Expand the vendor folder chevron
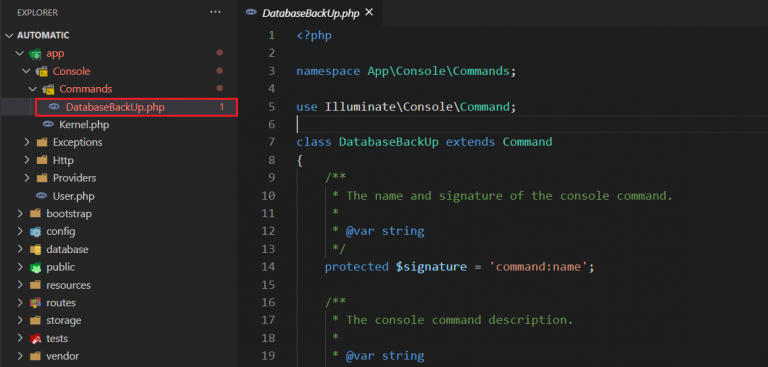This screenshot has height=367, width=768. pos(20,356)
